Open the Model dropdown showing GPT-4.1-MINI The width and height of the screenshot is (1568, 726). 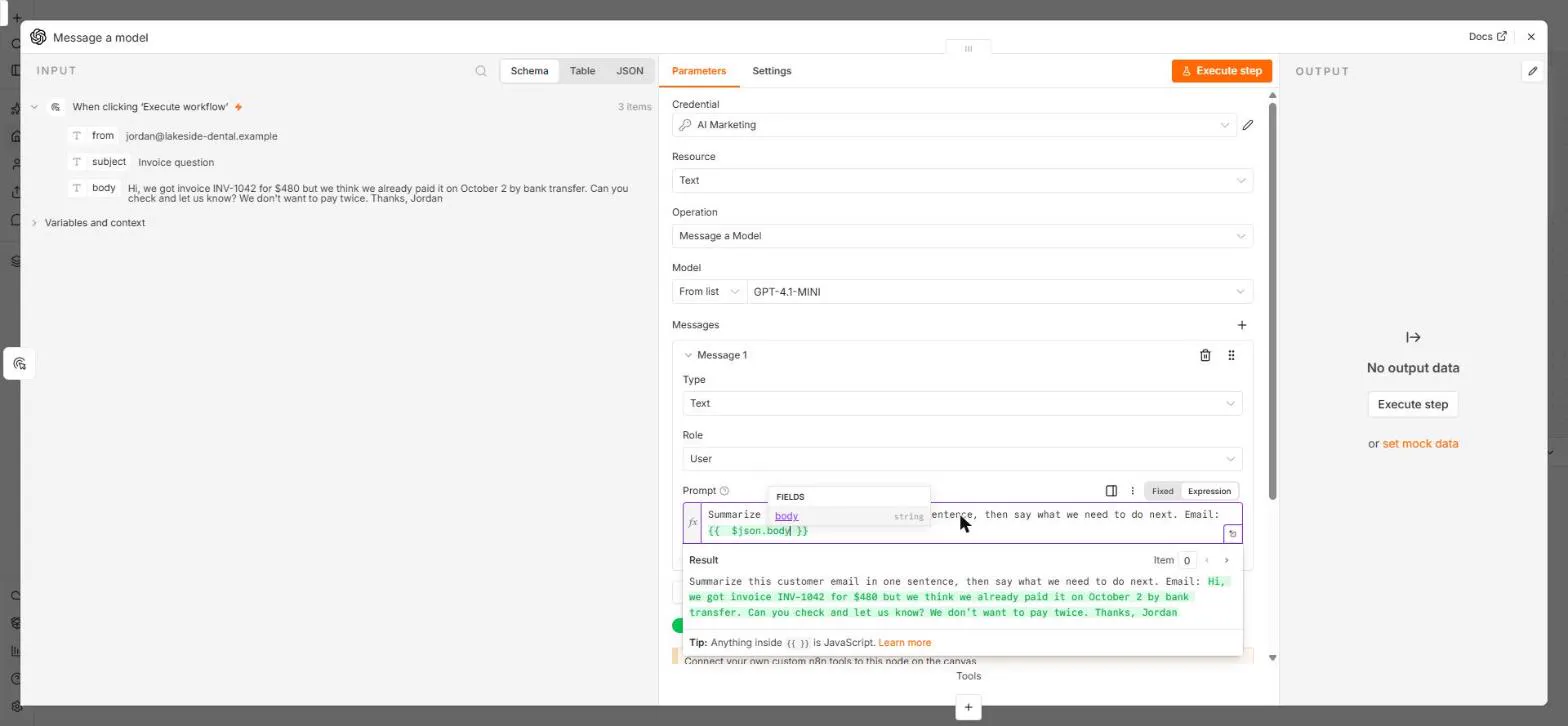[x=1000, y=292]
